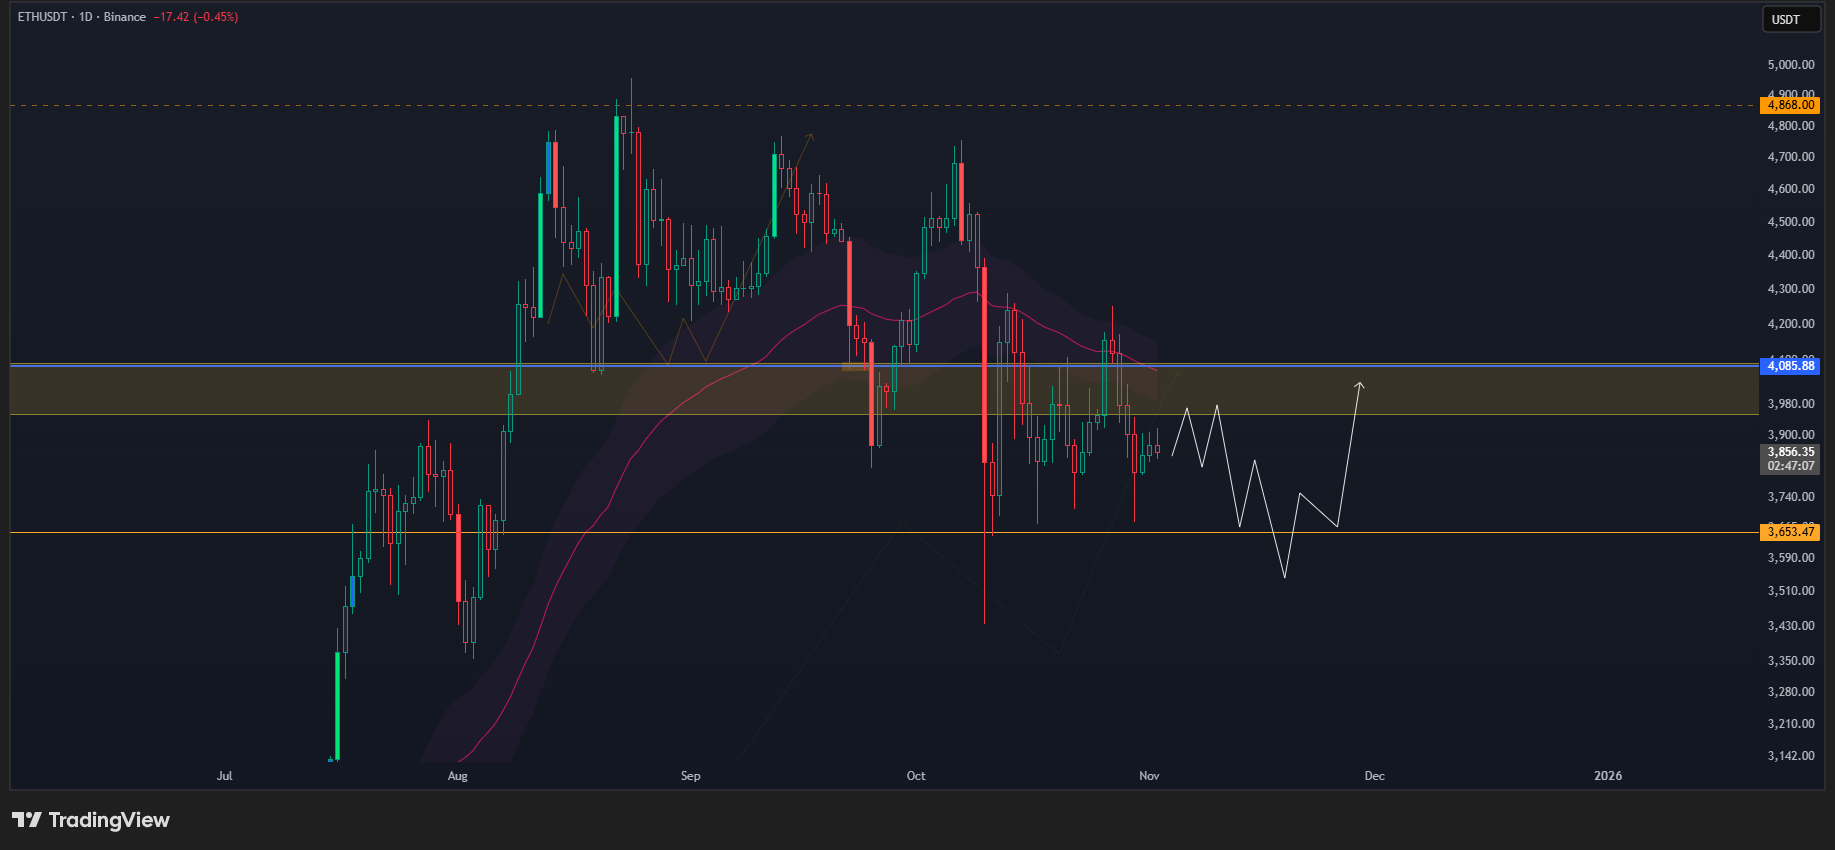
Task: Select the blue 4,085.88 price label
Action: pos(1789,366)
